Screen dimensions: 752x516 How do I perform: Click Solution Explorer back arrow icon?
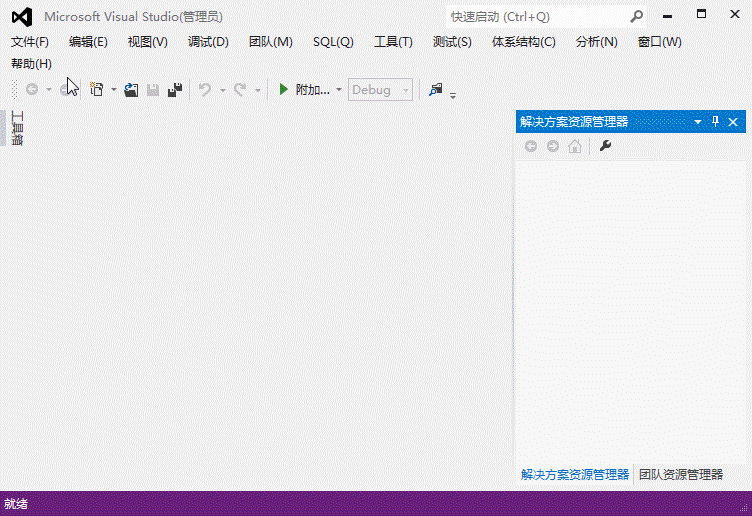(531, 146)
